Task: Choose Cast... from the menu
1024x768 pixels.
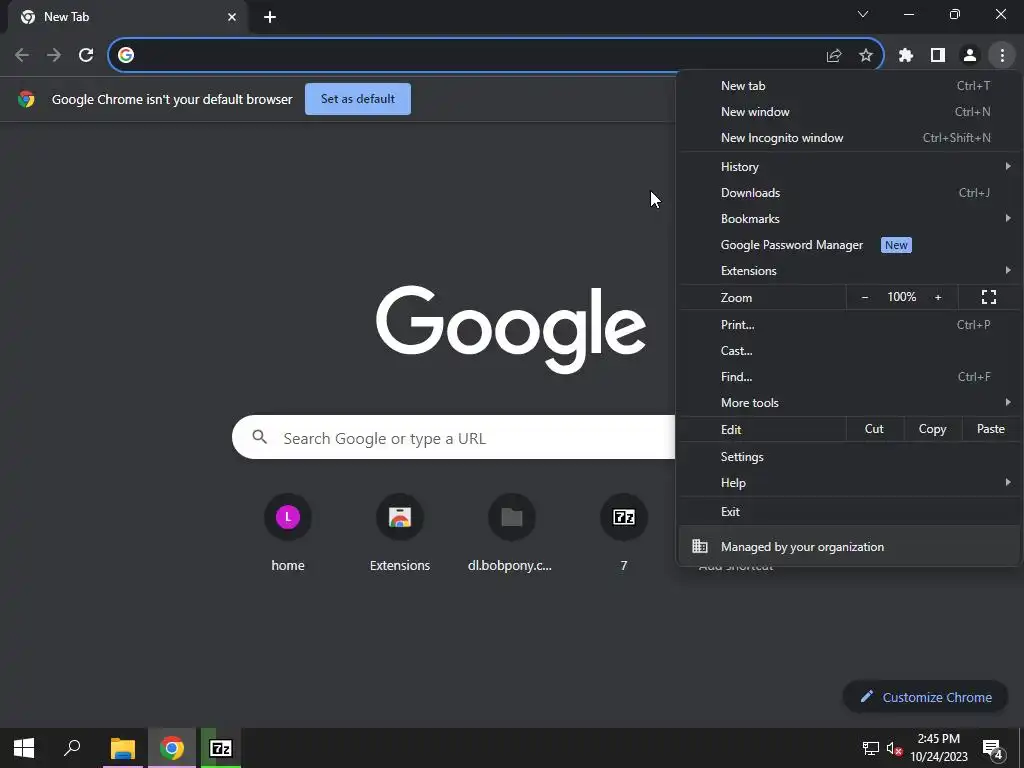Action: click(849, 351)
